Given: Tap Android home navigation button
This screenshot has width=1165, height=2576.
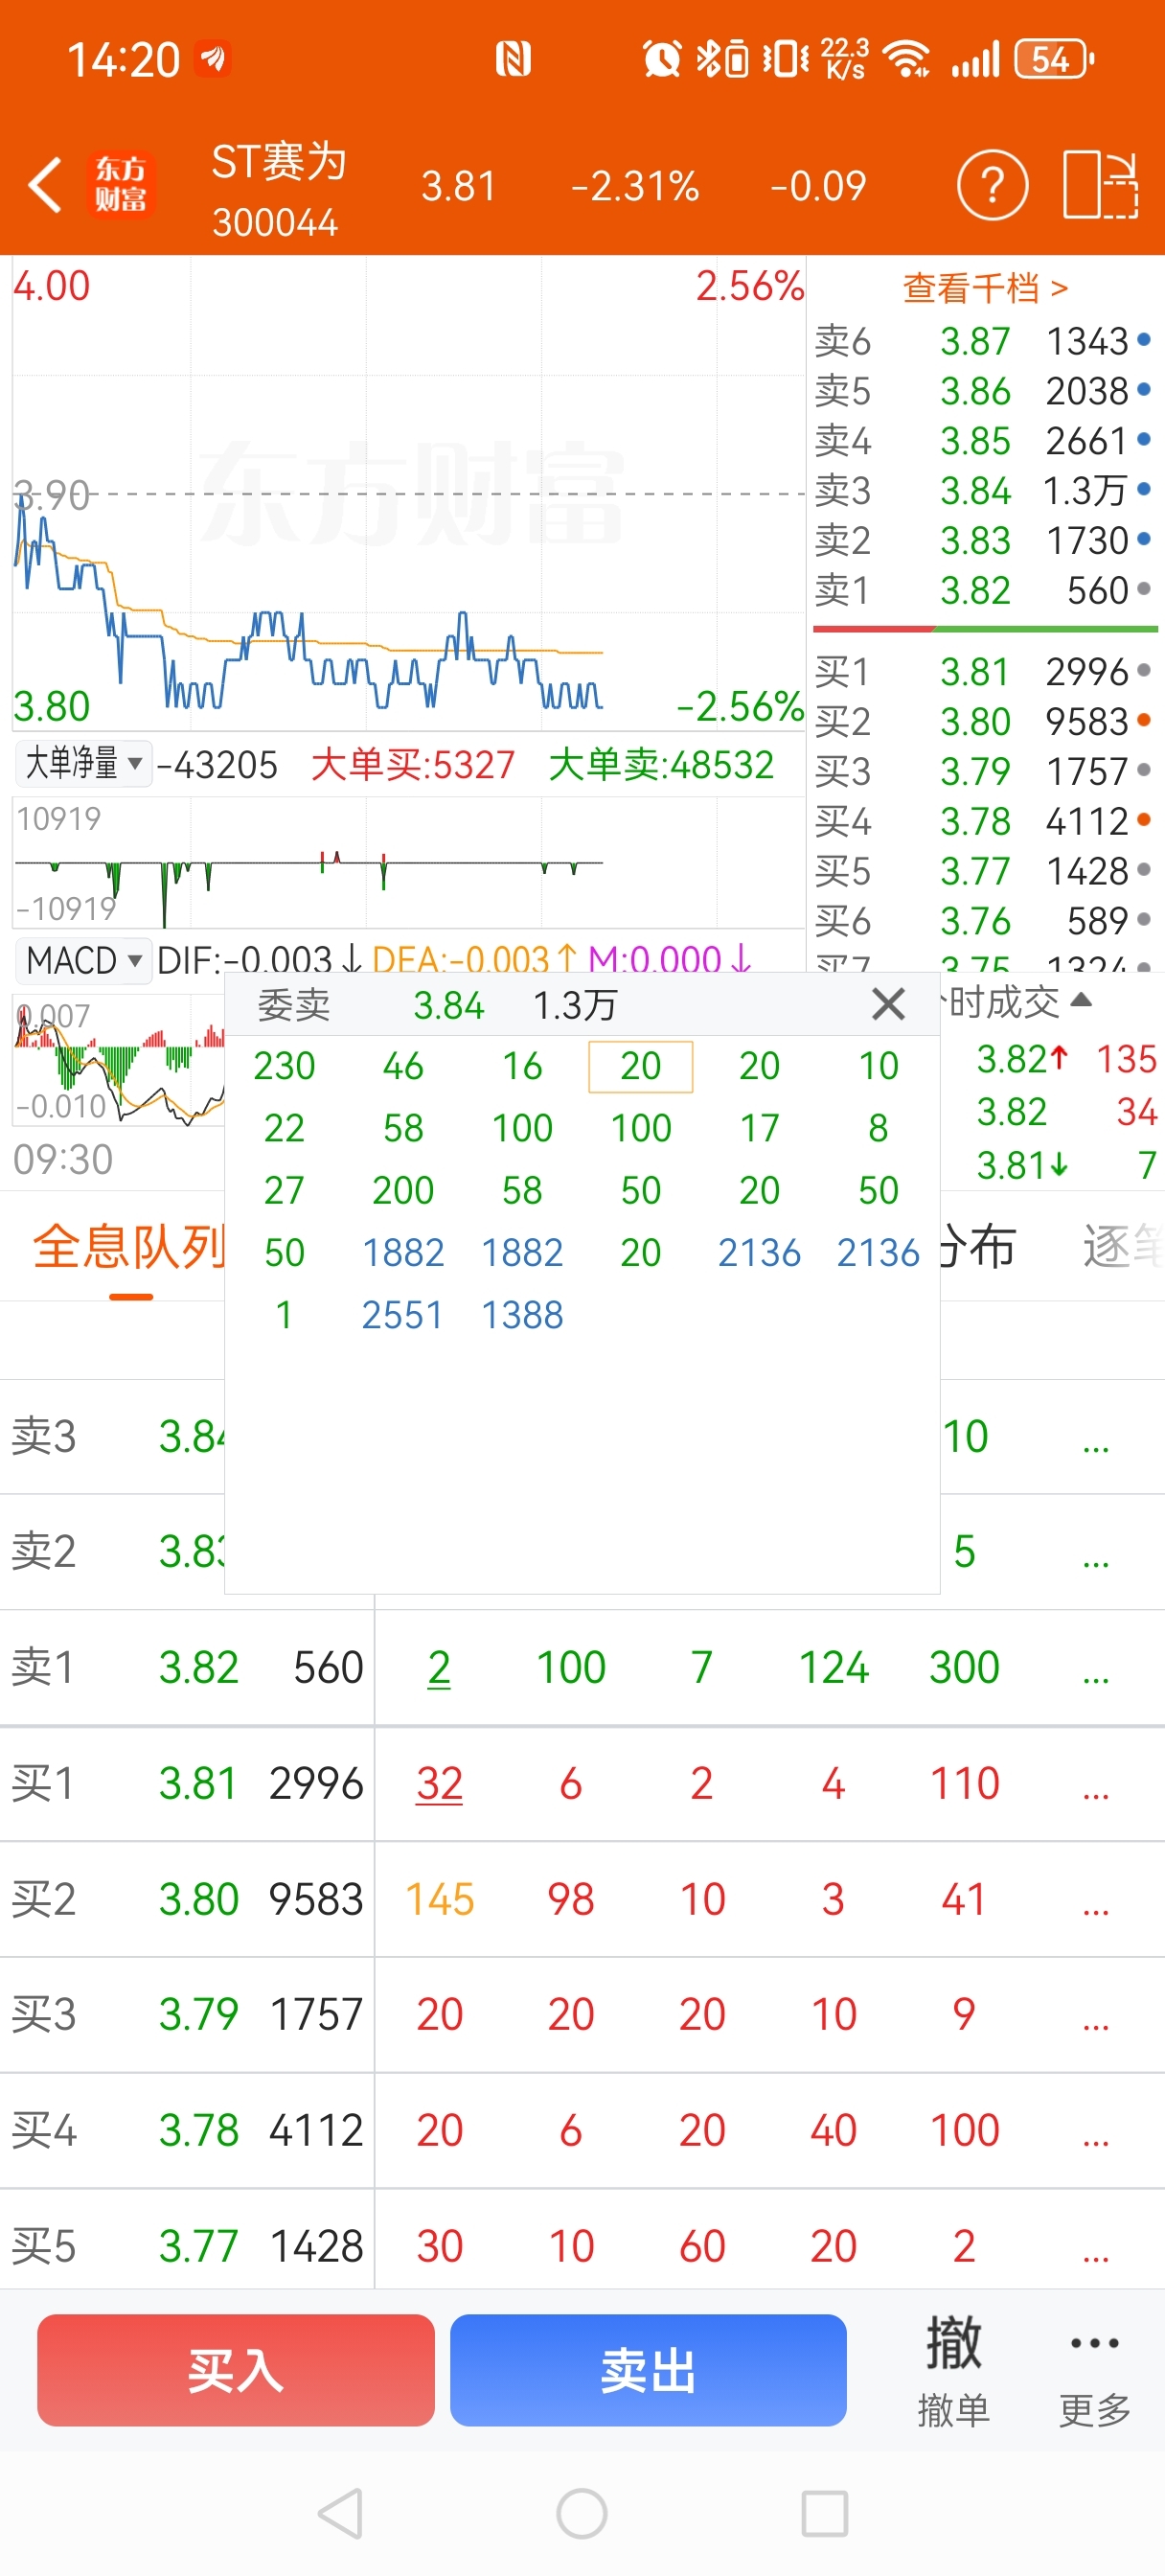Looking at the screenshot, I should click(x=582, y=2514).
